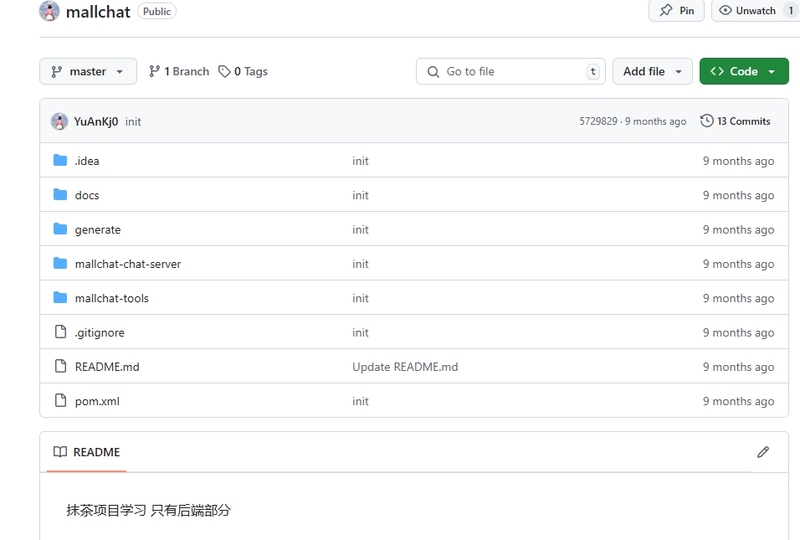Screen dimensions: 800x540
Task: Open the docs folder
Action: coord(87,195)
